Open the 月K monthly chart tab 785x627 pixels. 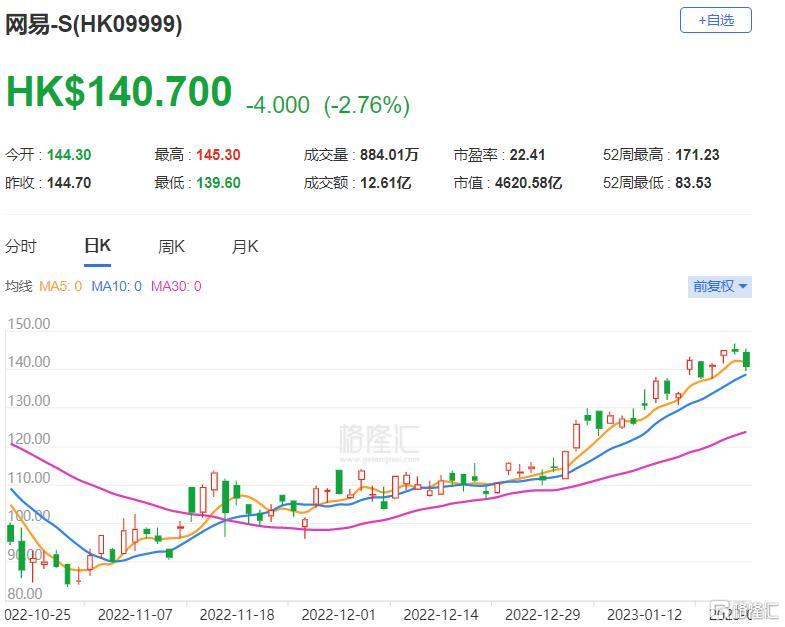pyautogui.click(x=245, y=246)
